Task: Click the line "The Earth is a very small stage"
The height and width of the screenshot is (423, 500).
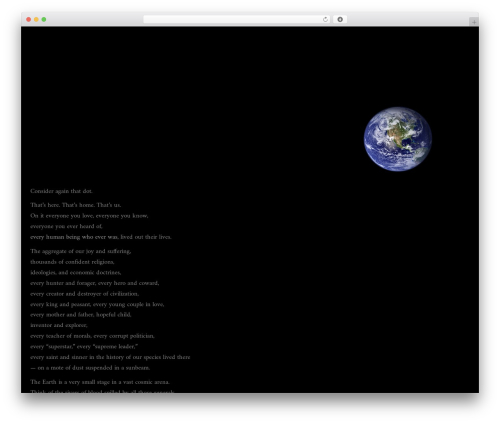Action: (x=100, y=382)
